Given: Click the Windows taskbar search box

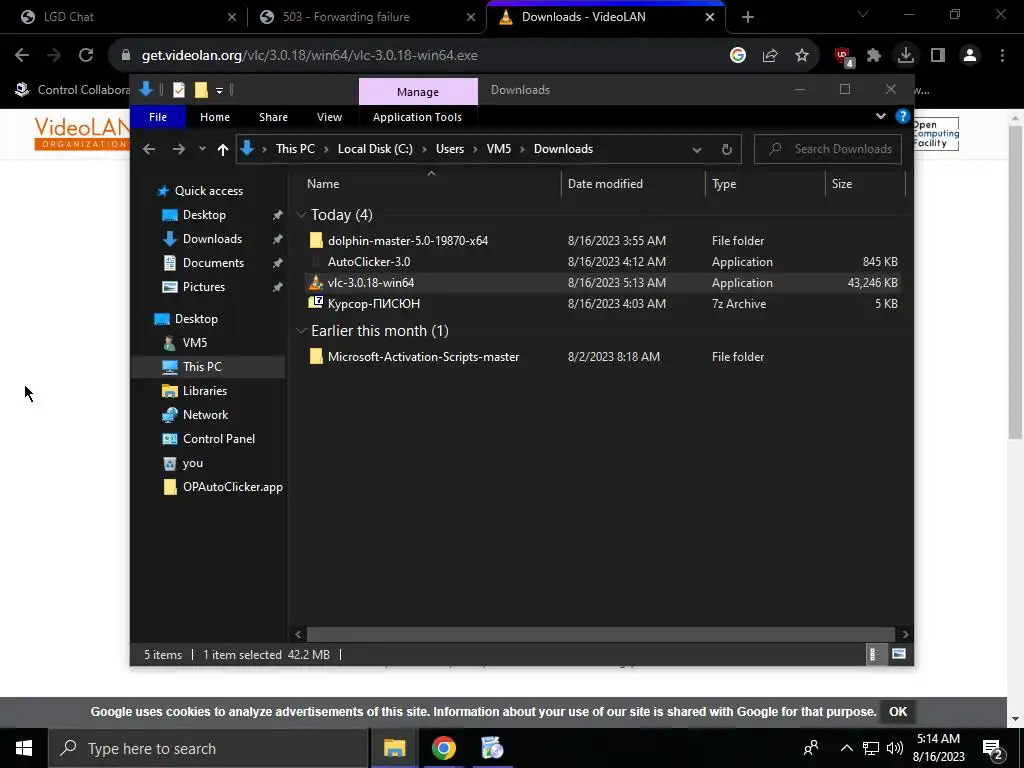Looking at the screenshot, I should click(x=209, y=748).
